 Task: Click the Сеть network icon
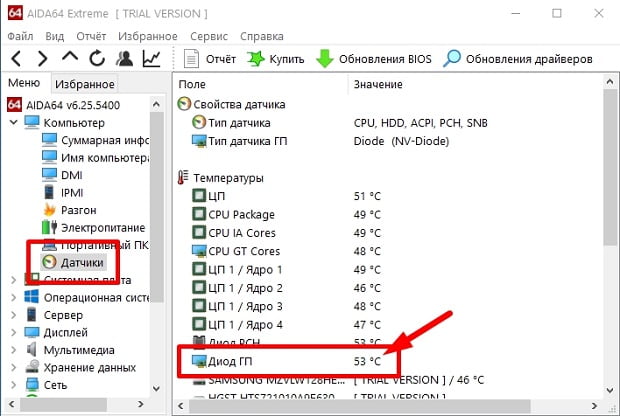(x=32, y=384)
